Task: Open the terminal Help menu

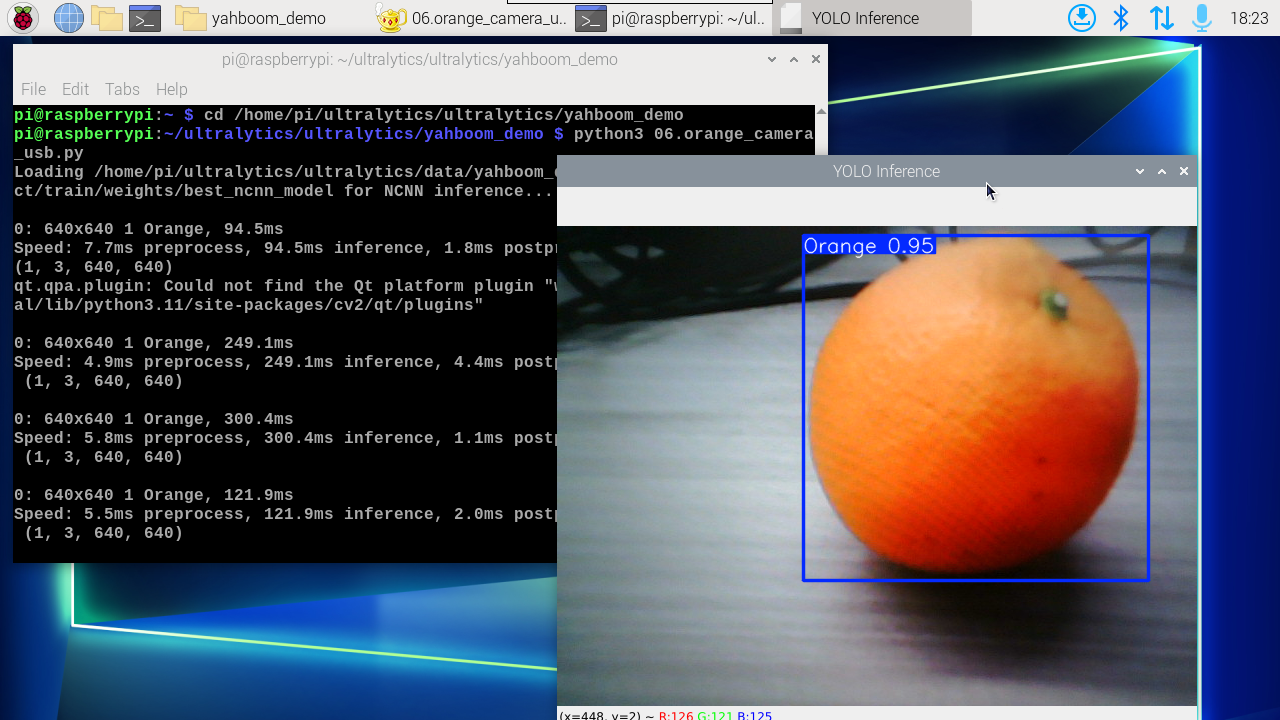Action: click(x=171, y=89)
